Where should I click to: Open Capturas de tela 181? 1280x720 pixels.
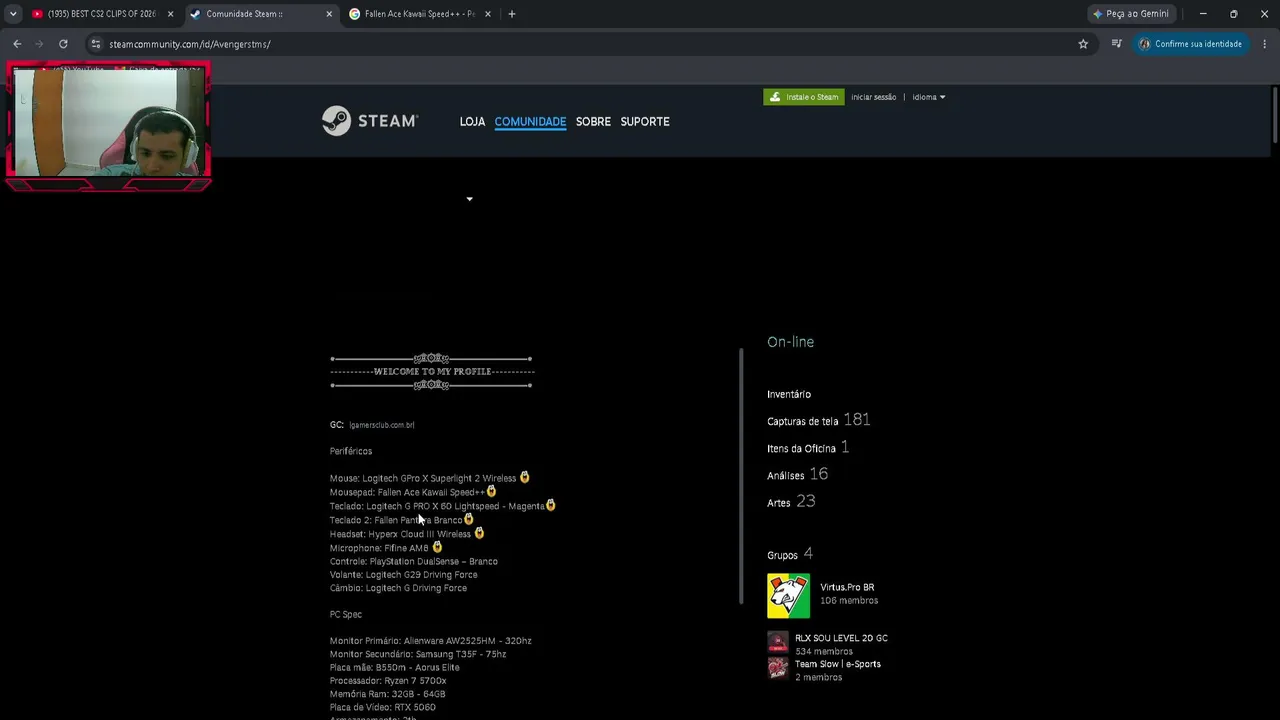818,420
